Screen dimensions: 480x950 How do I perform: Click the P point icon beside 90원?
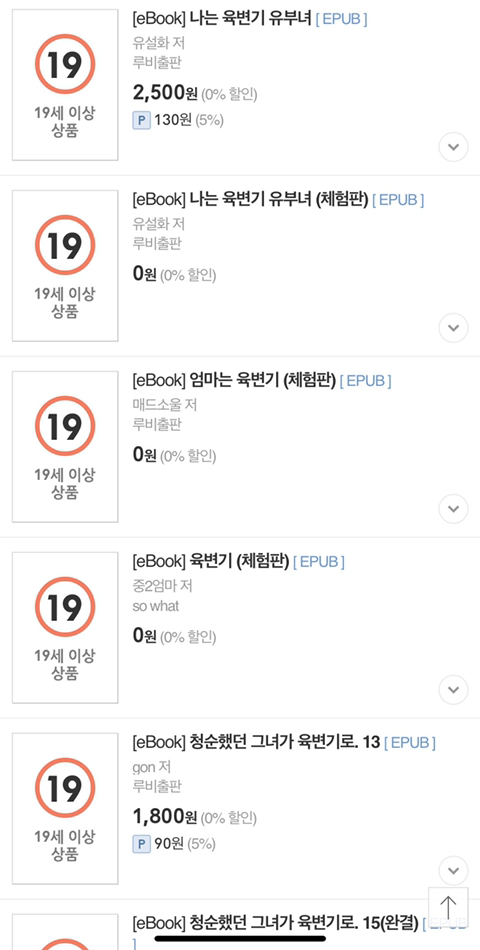coord(141,843)
